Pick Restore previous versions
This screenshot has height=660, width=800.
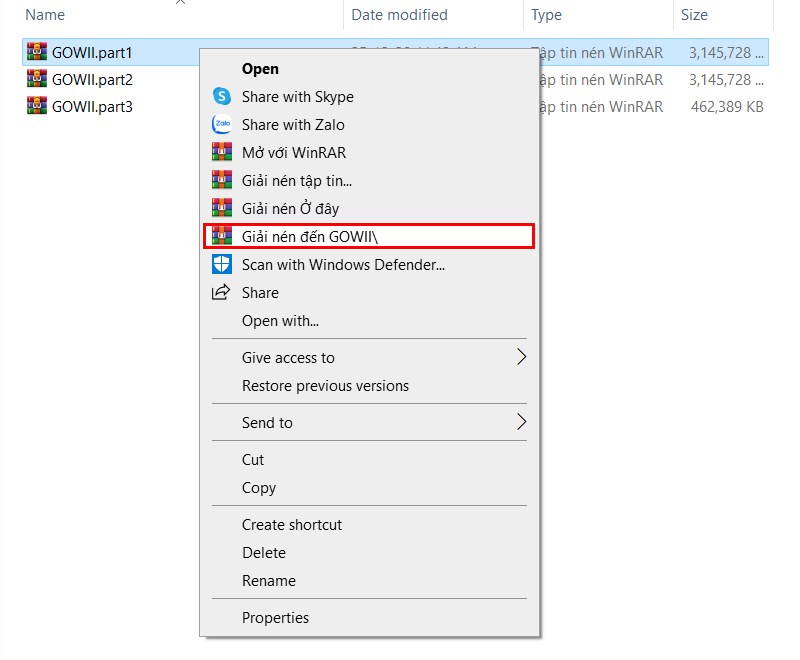325,386
